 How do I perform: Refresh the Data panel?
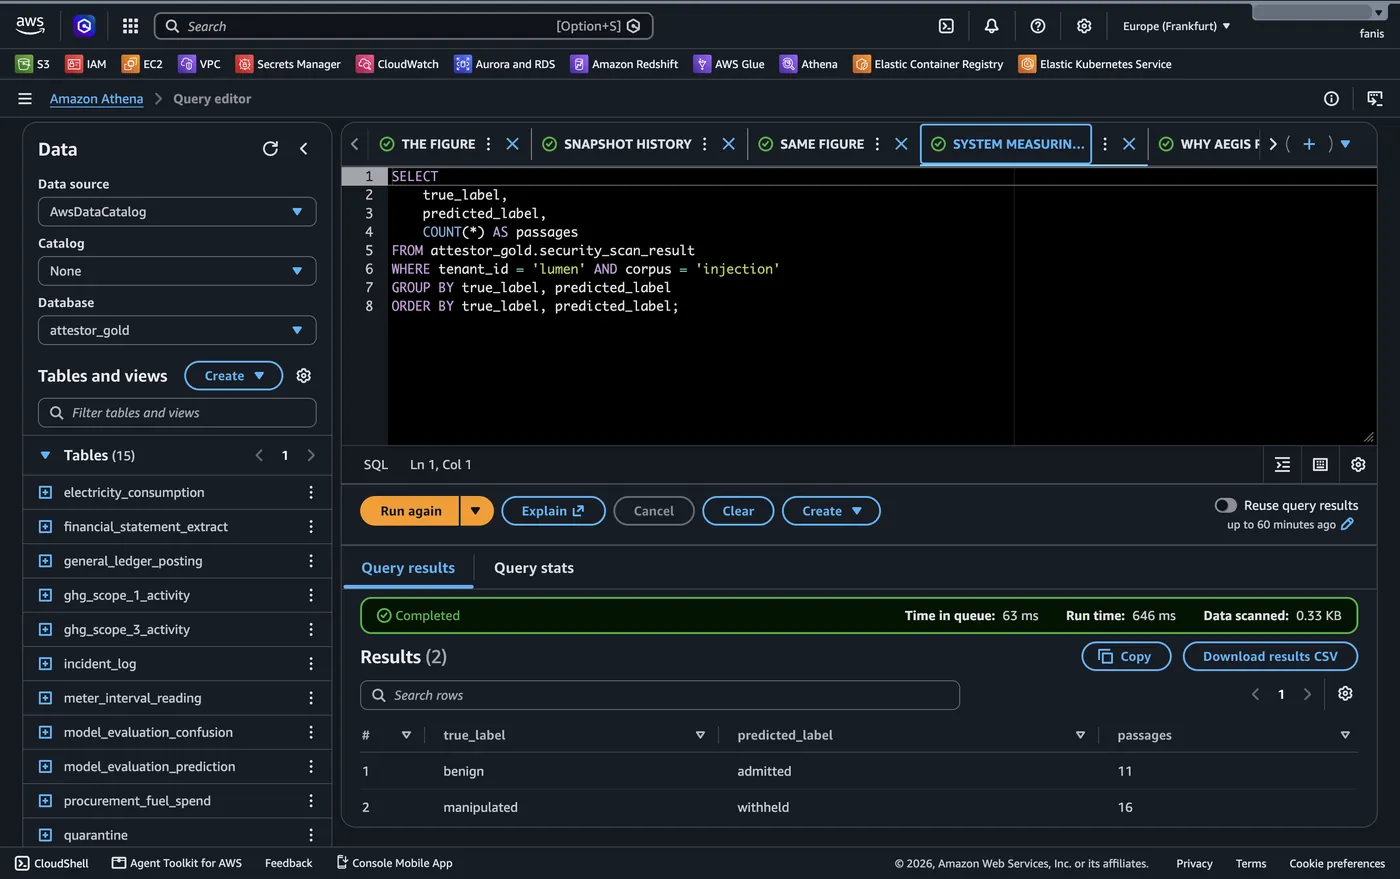270,149
